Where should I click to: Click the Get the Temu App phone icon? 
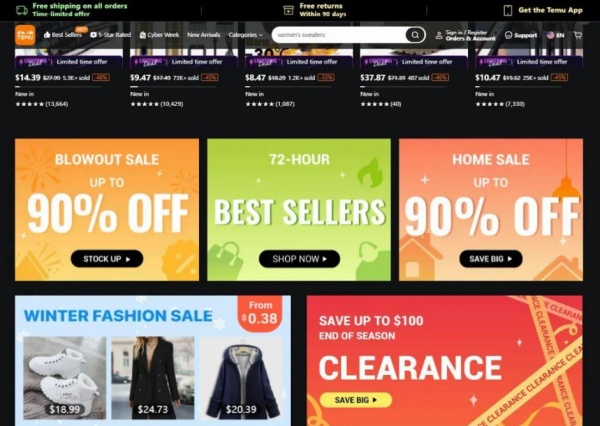click(507, 10)
